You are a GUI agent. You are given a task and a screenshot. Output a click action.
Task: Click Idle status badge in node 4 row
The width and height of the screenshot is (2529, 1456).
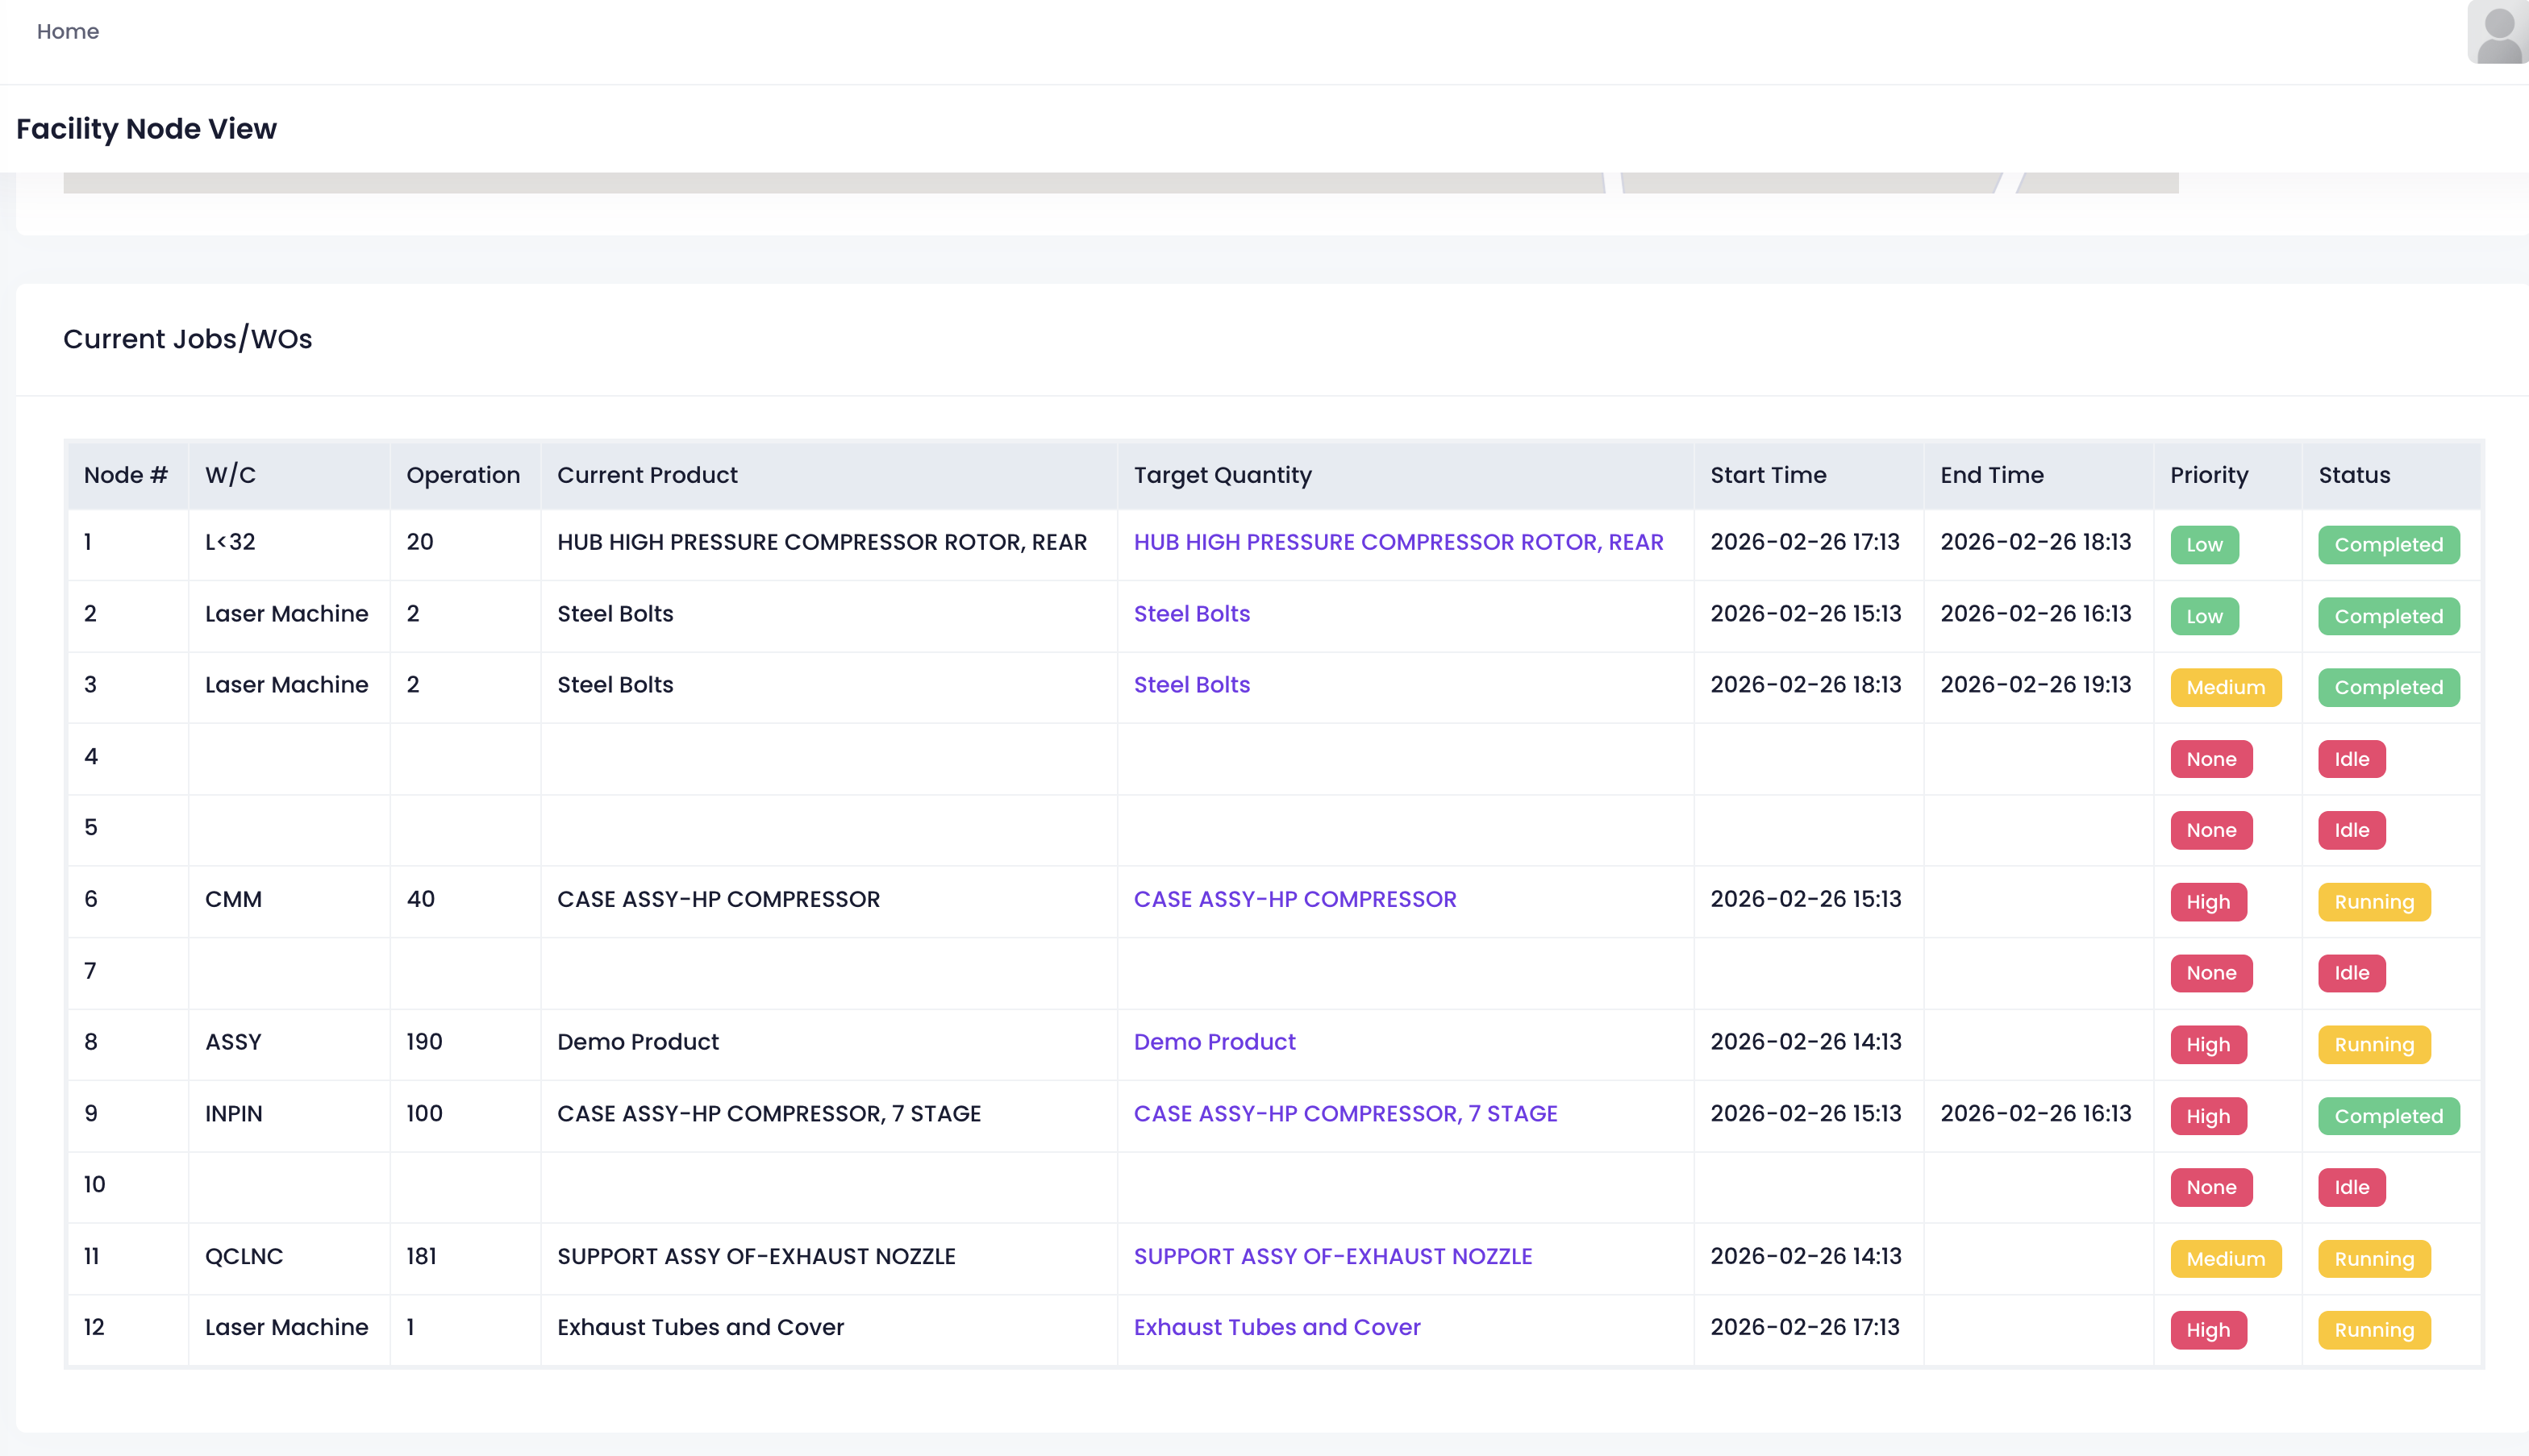click(x=2351, y=760)
